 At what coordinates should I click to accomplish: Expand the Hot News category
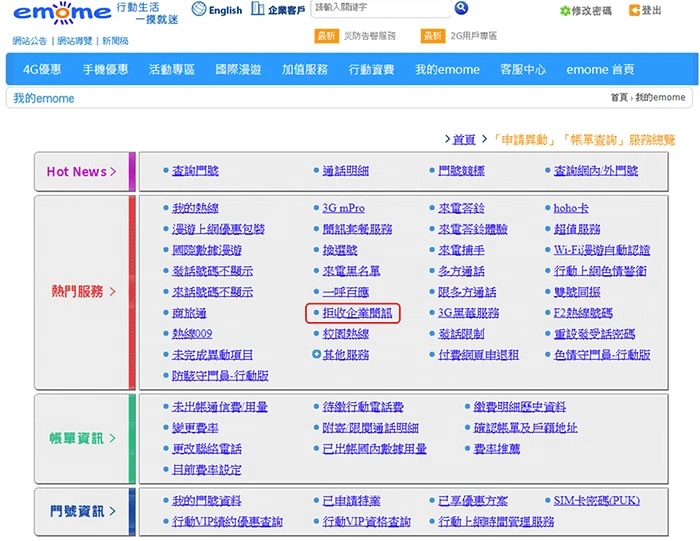point(81,171)
